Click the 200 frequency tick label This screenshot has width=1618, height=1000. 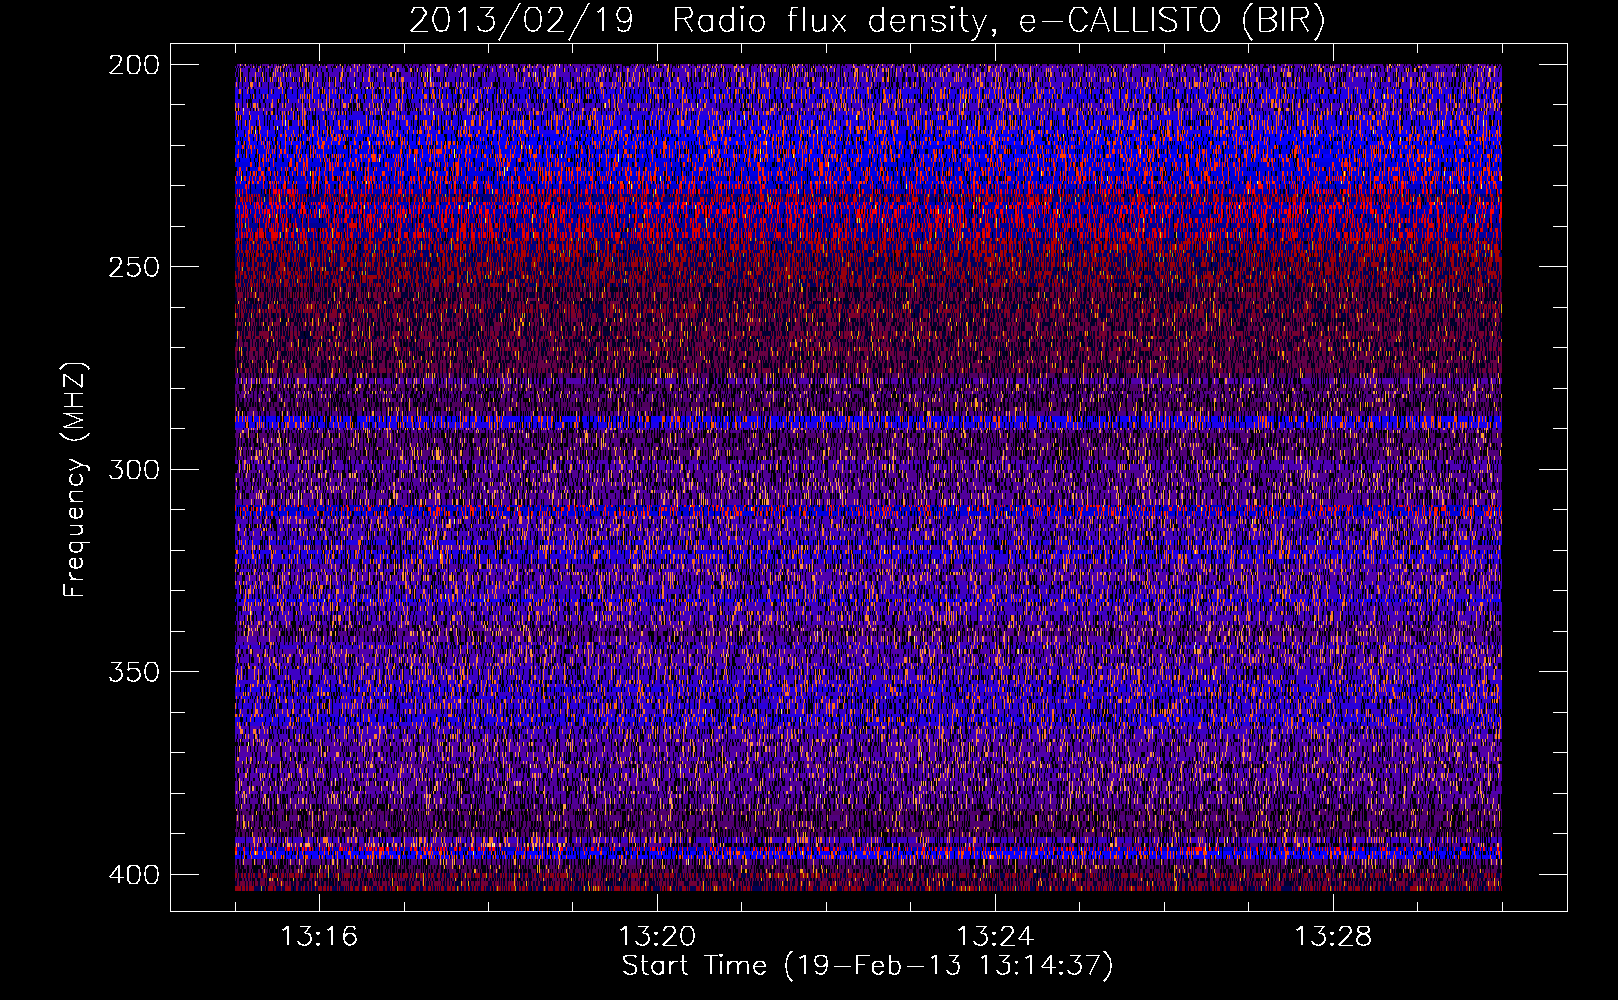point(133,65)
